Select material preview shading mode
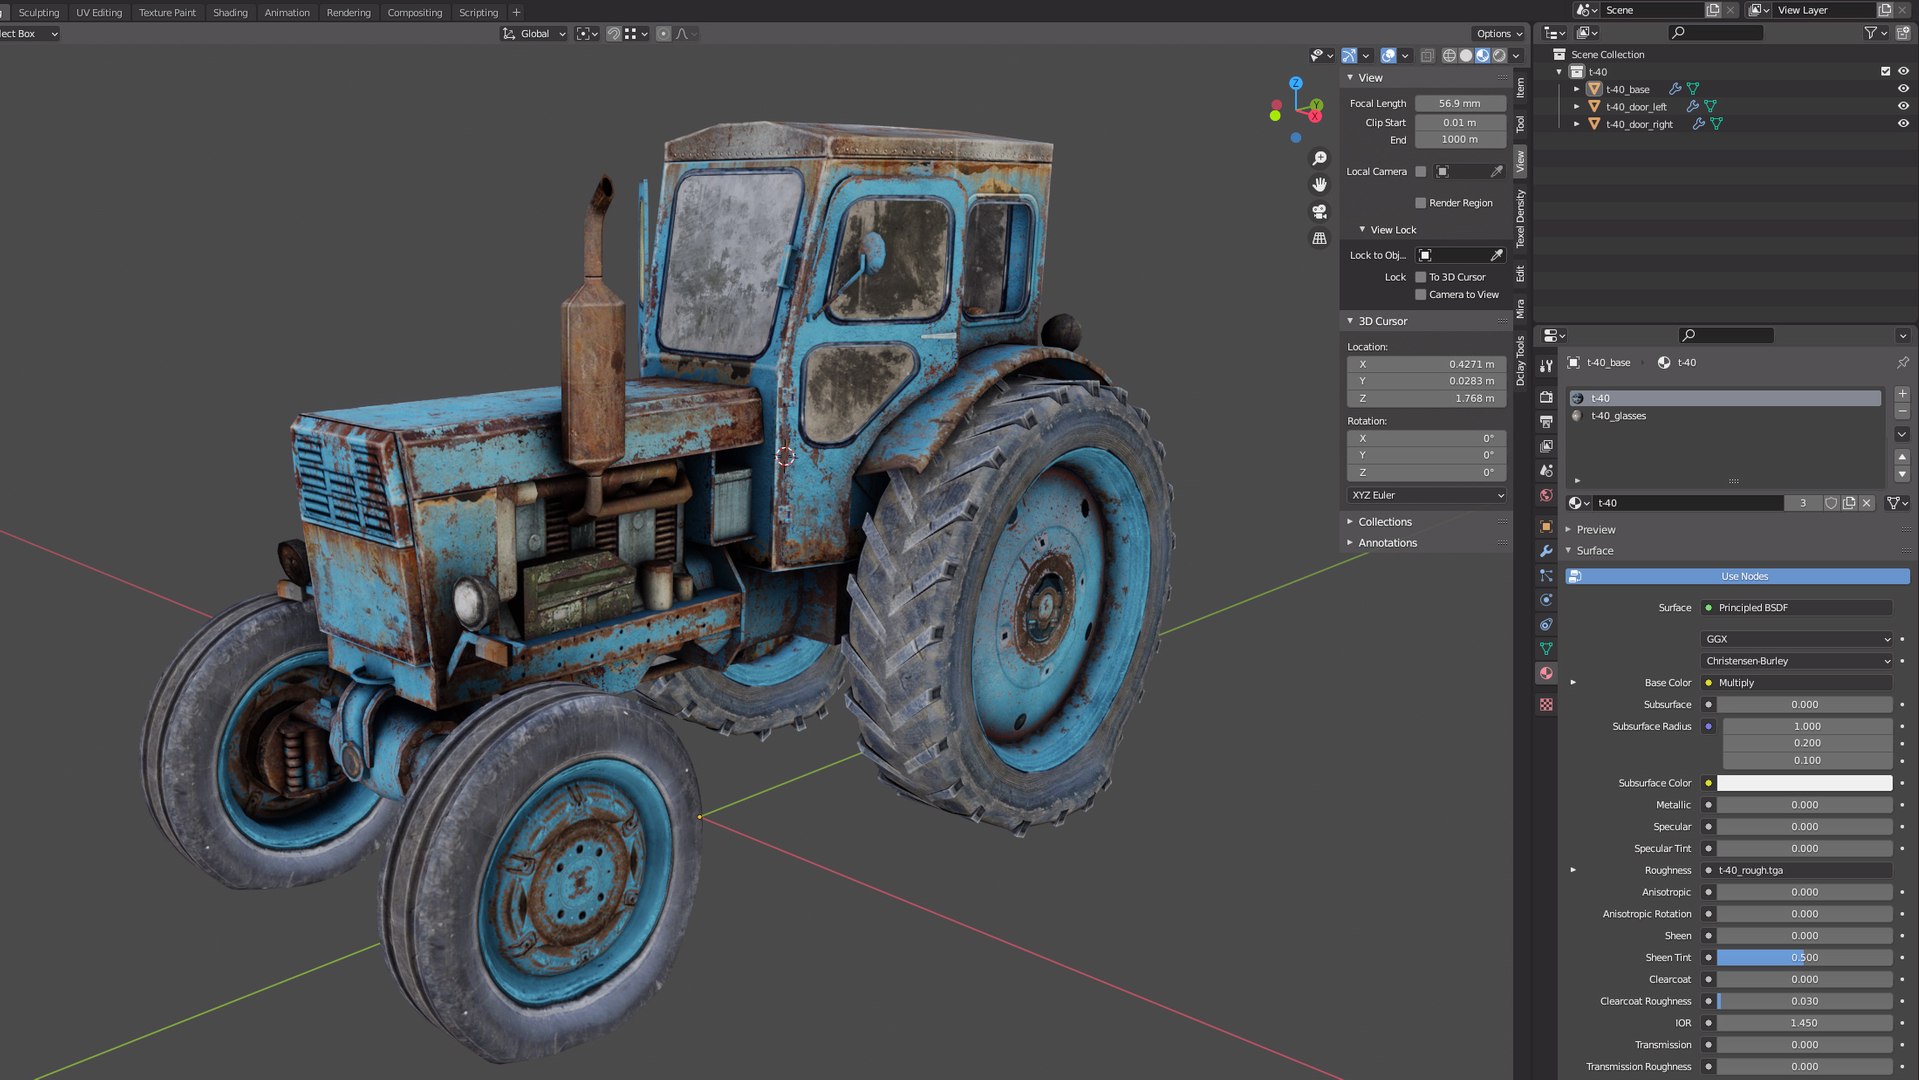Viewport: 1919px width, 1080px height. 1483,56
